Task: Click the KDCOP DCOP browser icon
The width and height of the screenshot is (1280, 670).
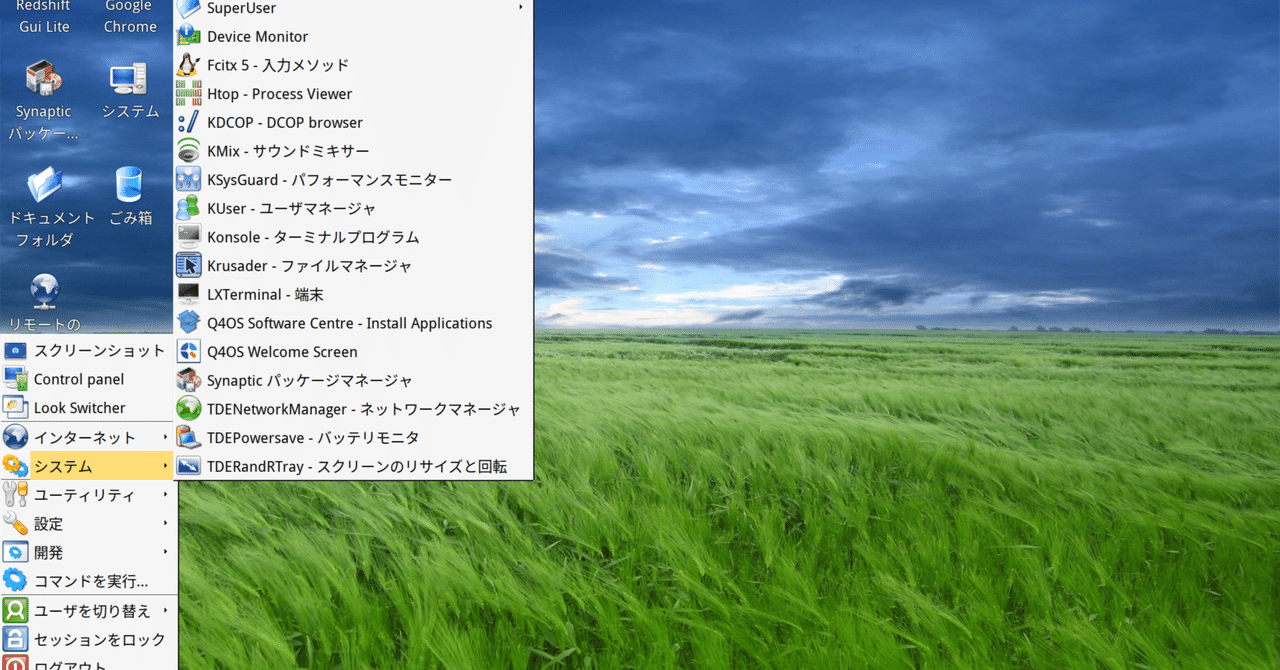Action: tap(189, 122)
